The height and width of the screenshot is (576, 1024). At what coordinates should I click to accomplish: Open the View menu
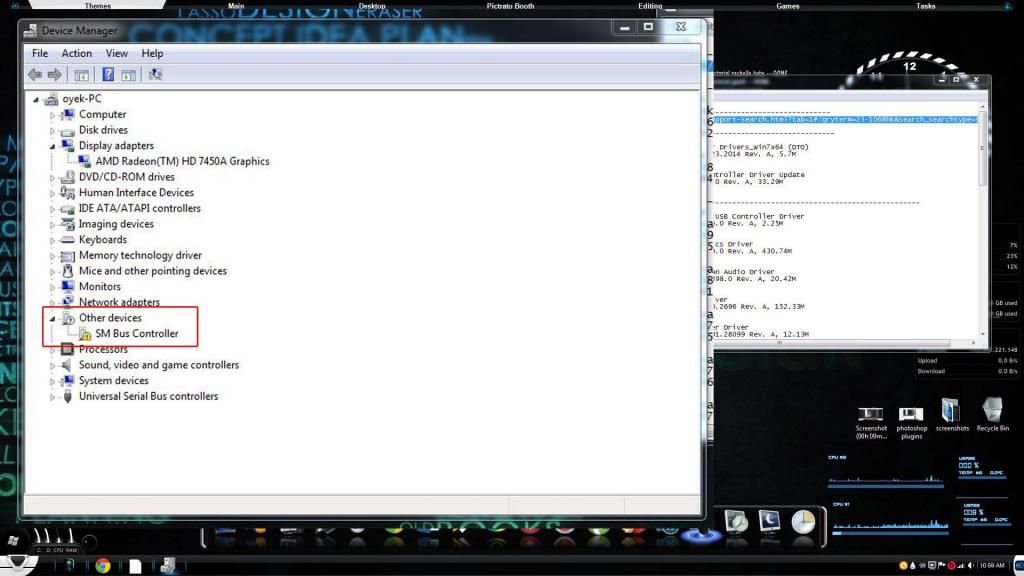click(117, 54)
